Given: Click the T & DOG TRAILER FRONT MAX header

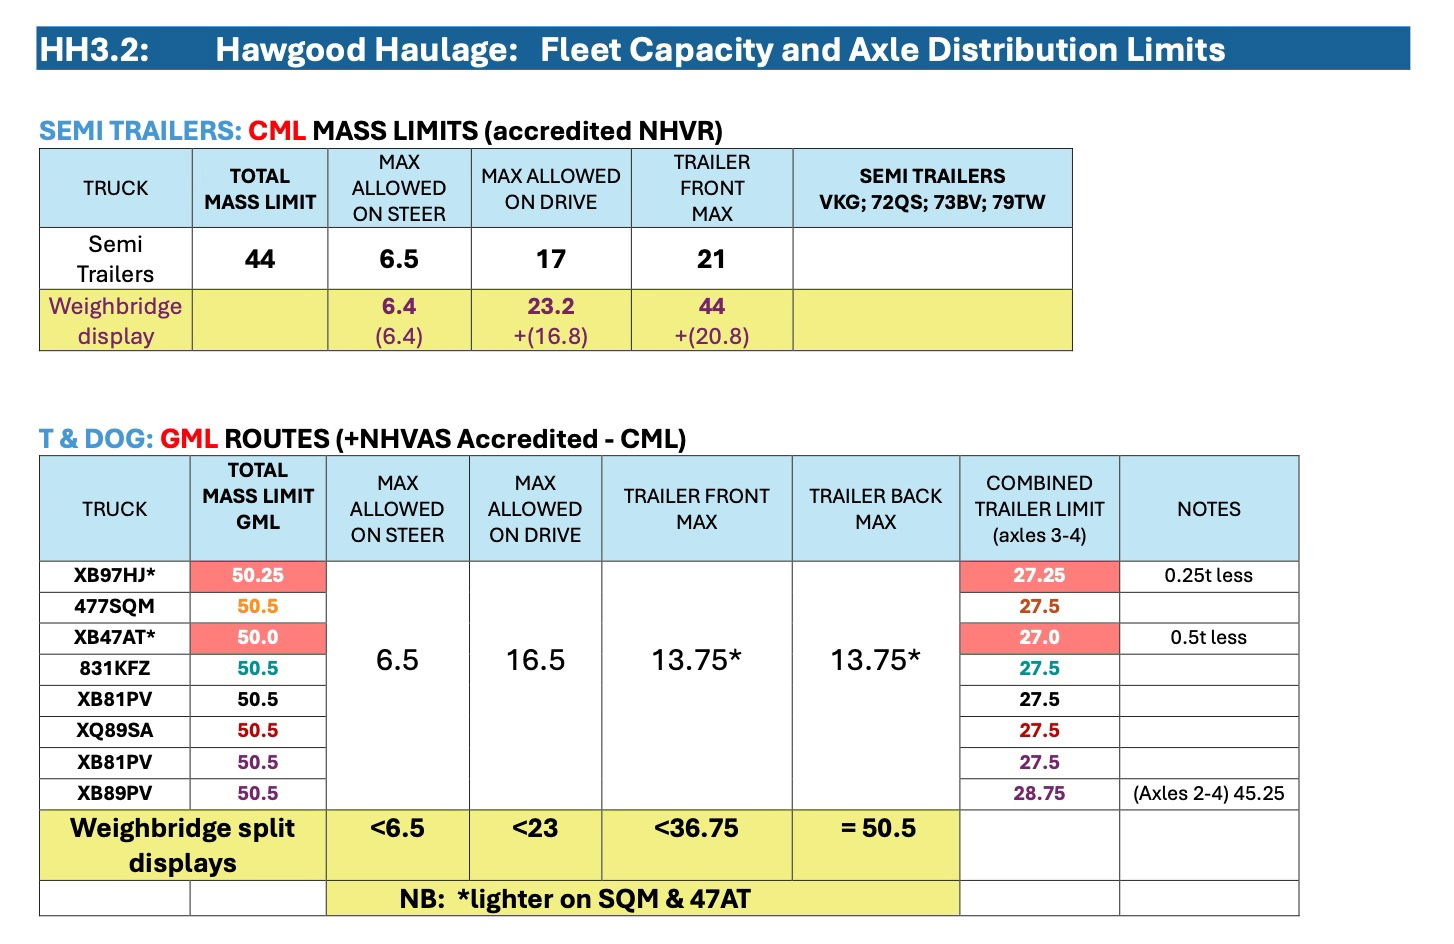Looking at the screenshot, I should [x=697, y=509].
